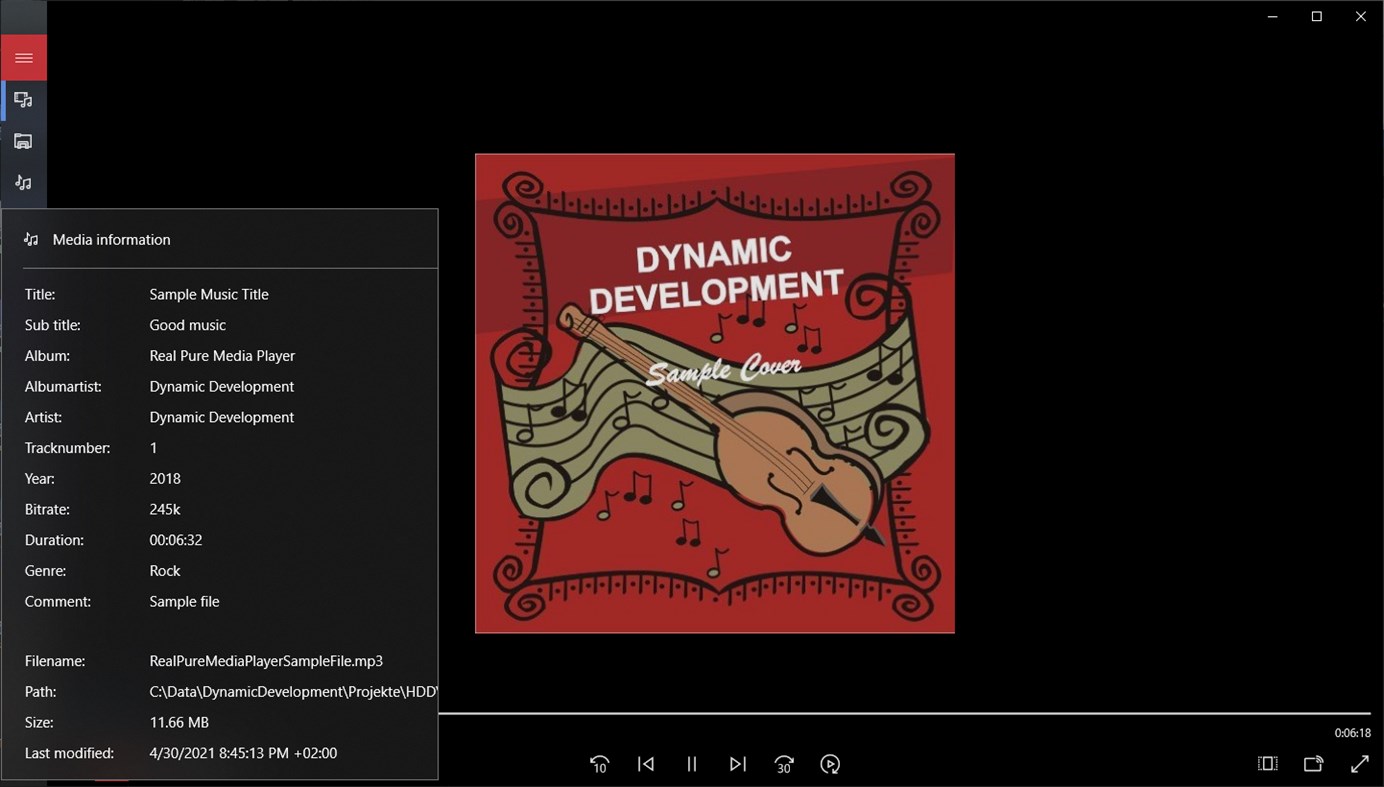This screenshot has width=1384, height=787.
Task: Toggle repeat playback mode
Action: pos(830,763)
